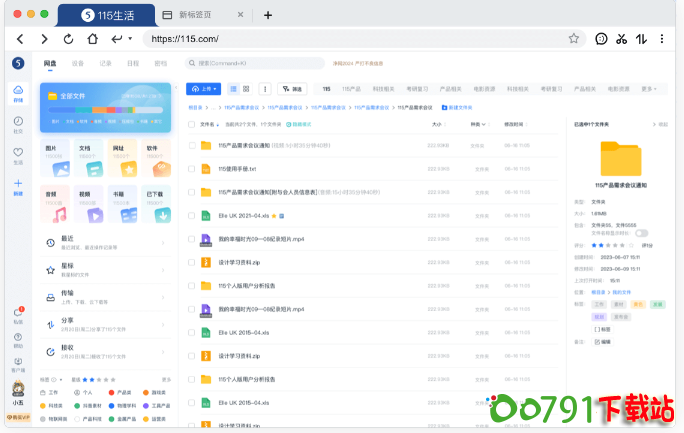Expand the 分享 share row chevron
The height and width of the screenshot is (433, 684).
coord(163,325)
